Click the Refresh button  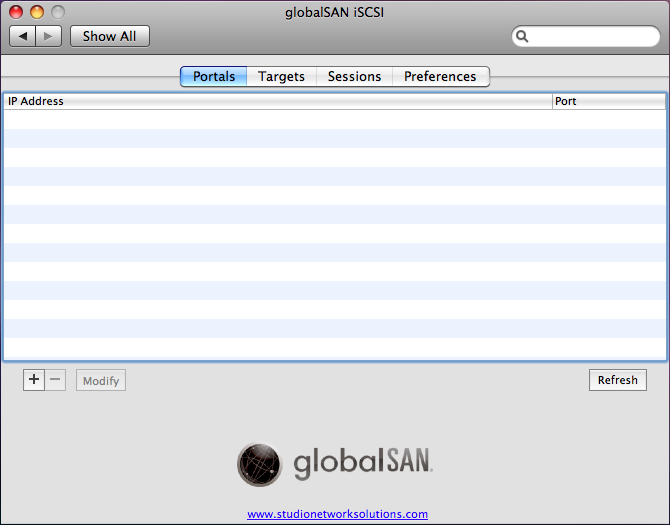coord(617,380)
